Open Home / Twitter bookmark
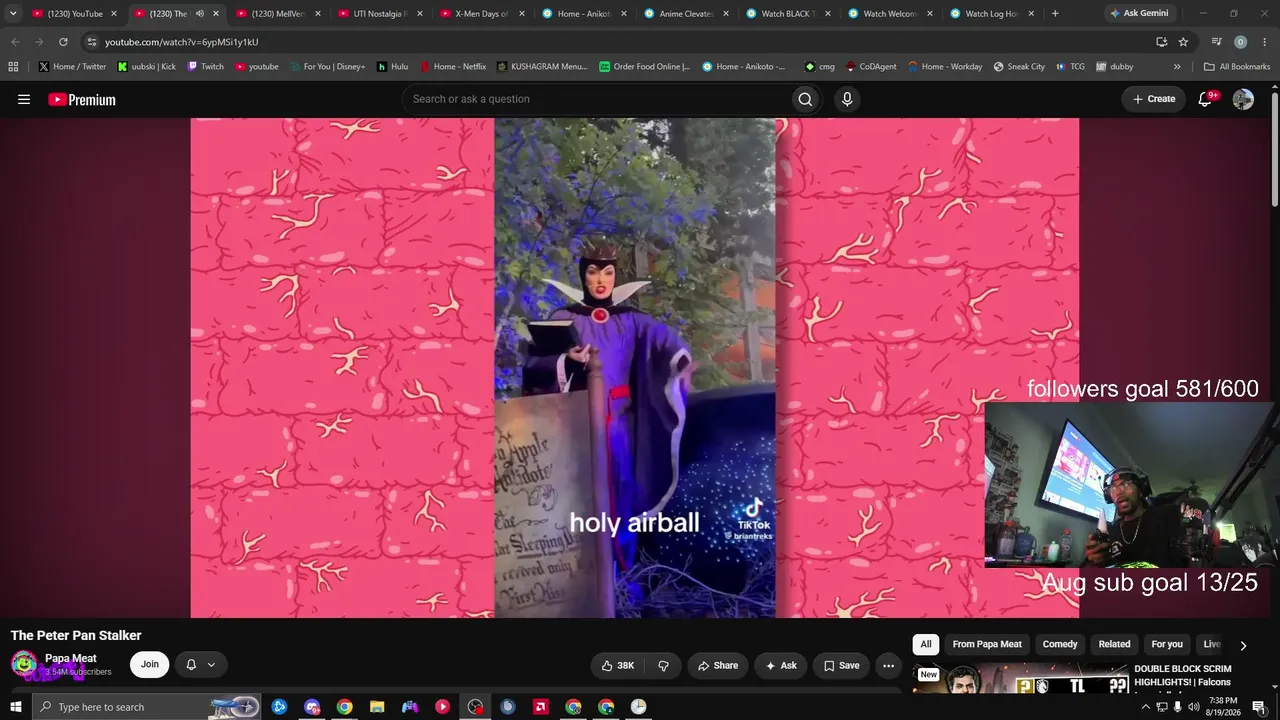Viewport: 1280px width, 720px height. click(x=73, y=67)
